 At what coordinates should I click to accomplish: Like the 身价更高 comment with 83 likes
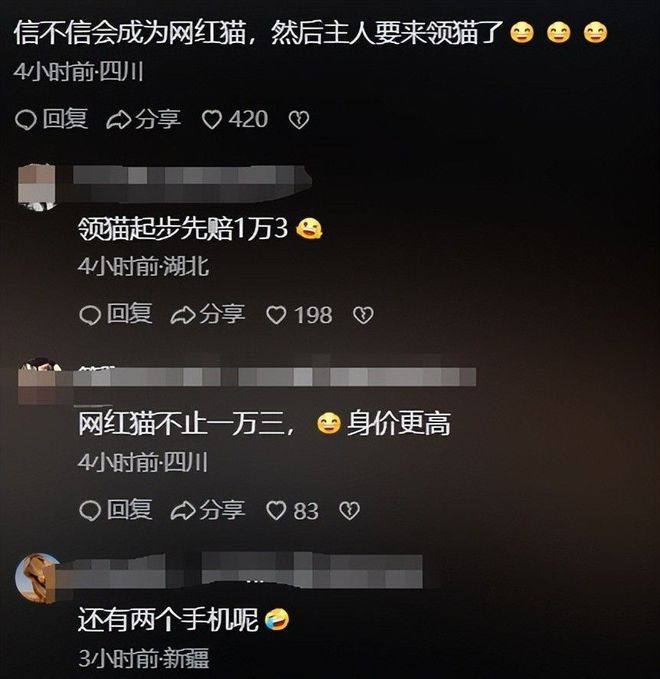pyautogui.click(x=292, y=511)
